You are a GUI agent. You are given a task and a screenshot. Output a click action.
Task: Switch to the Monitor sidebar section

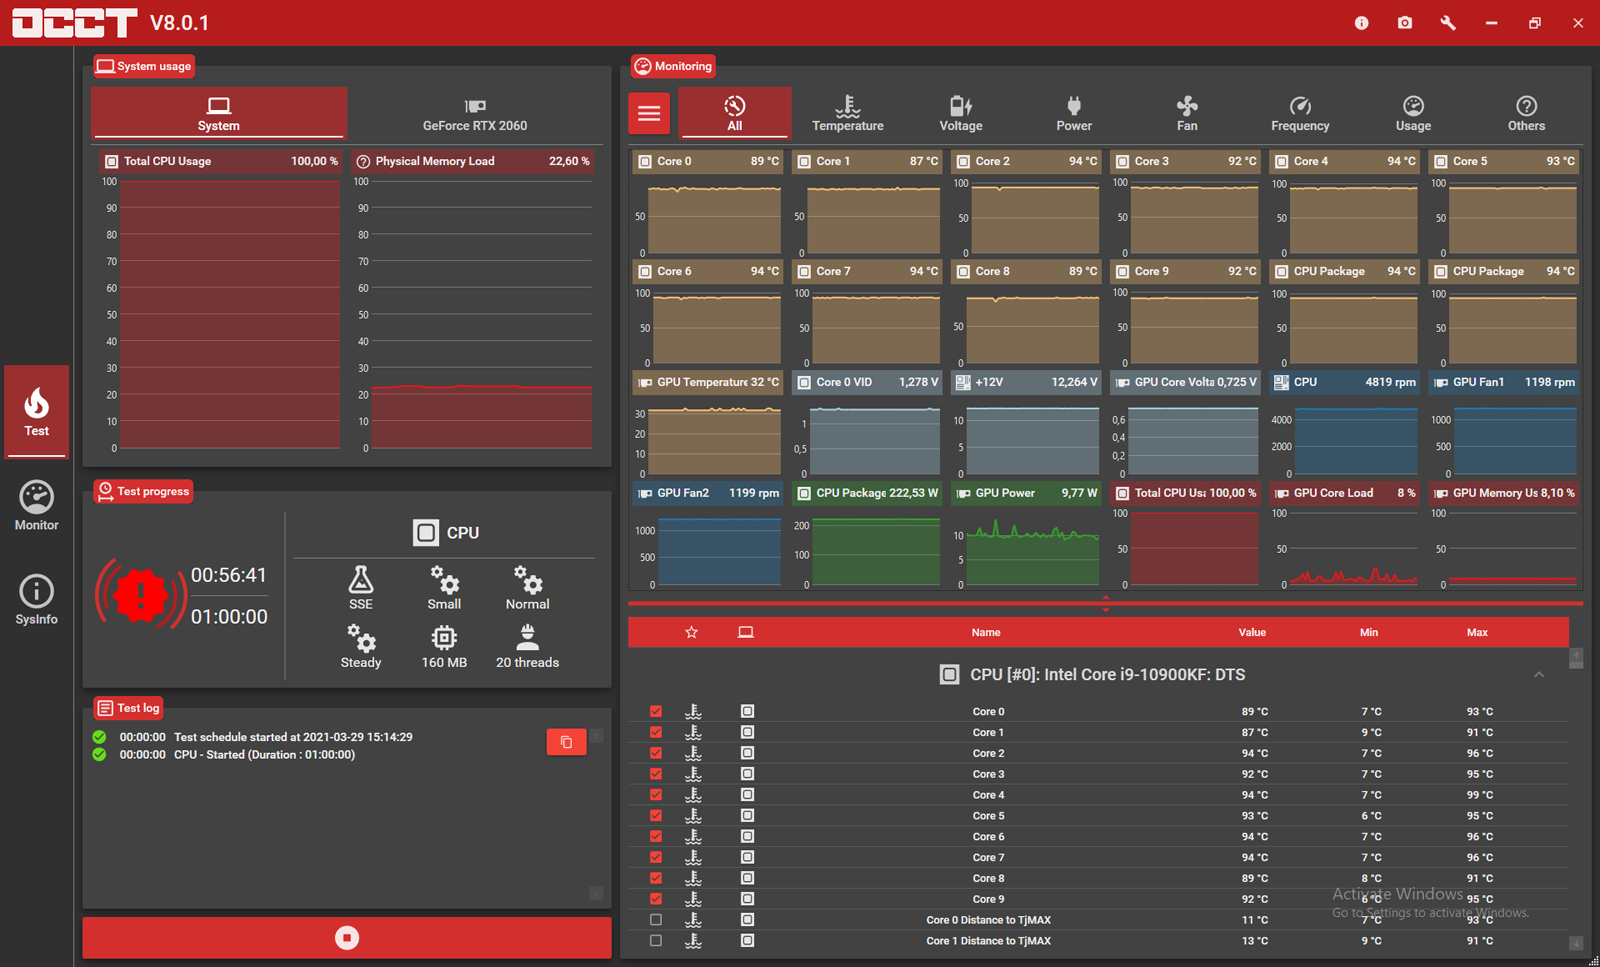pos(37,506)
